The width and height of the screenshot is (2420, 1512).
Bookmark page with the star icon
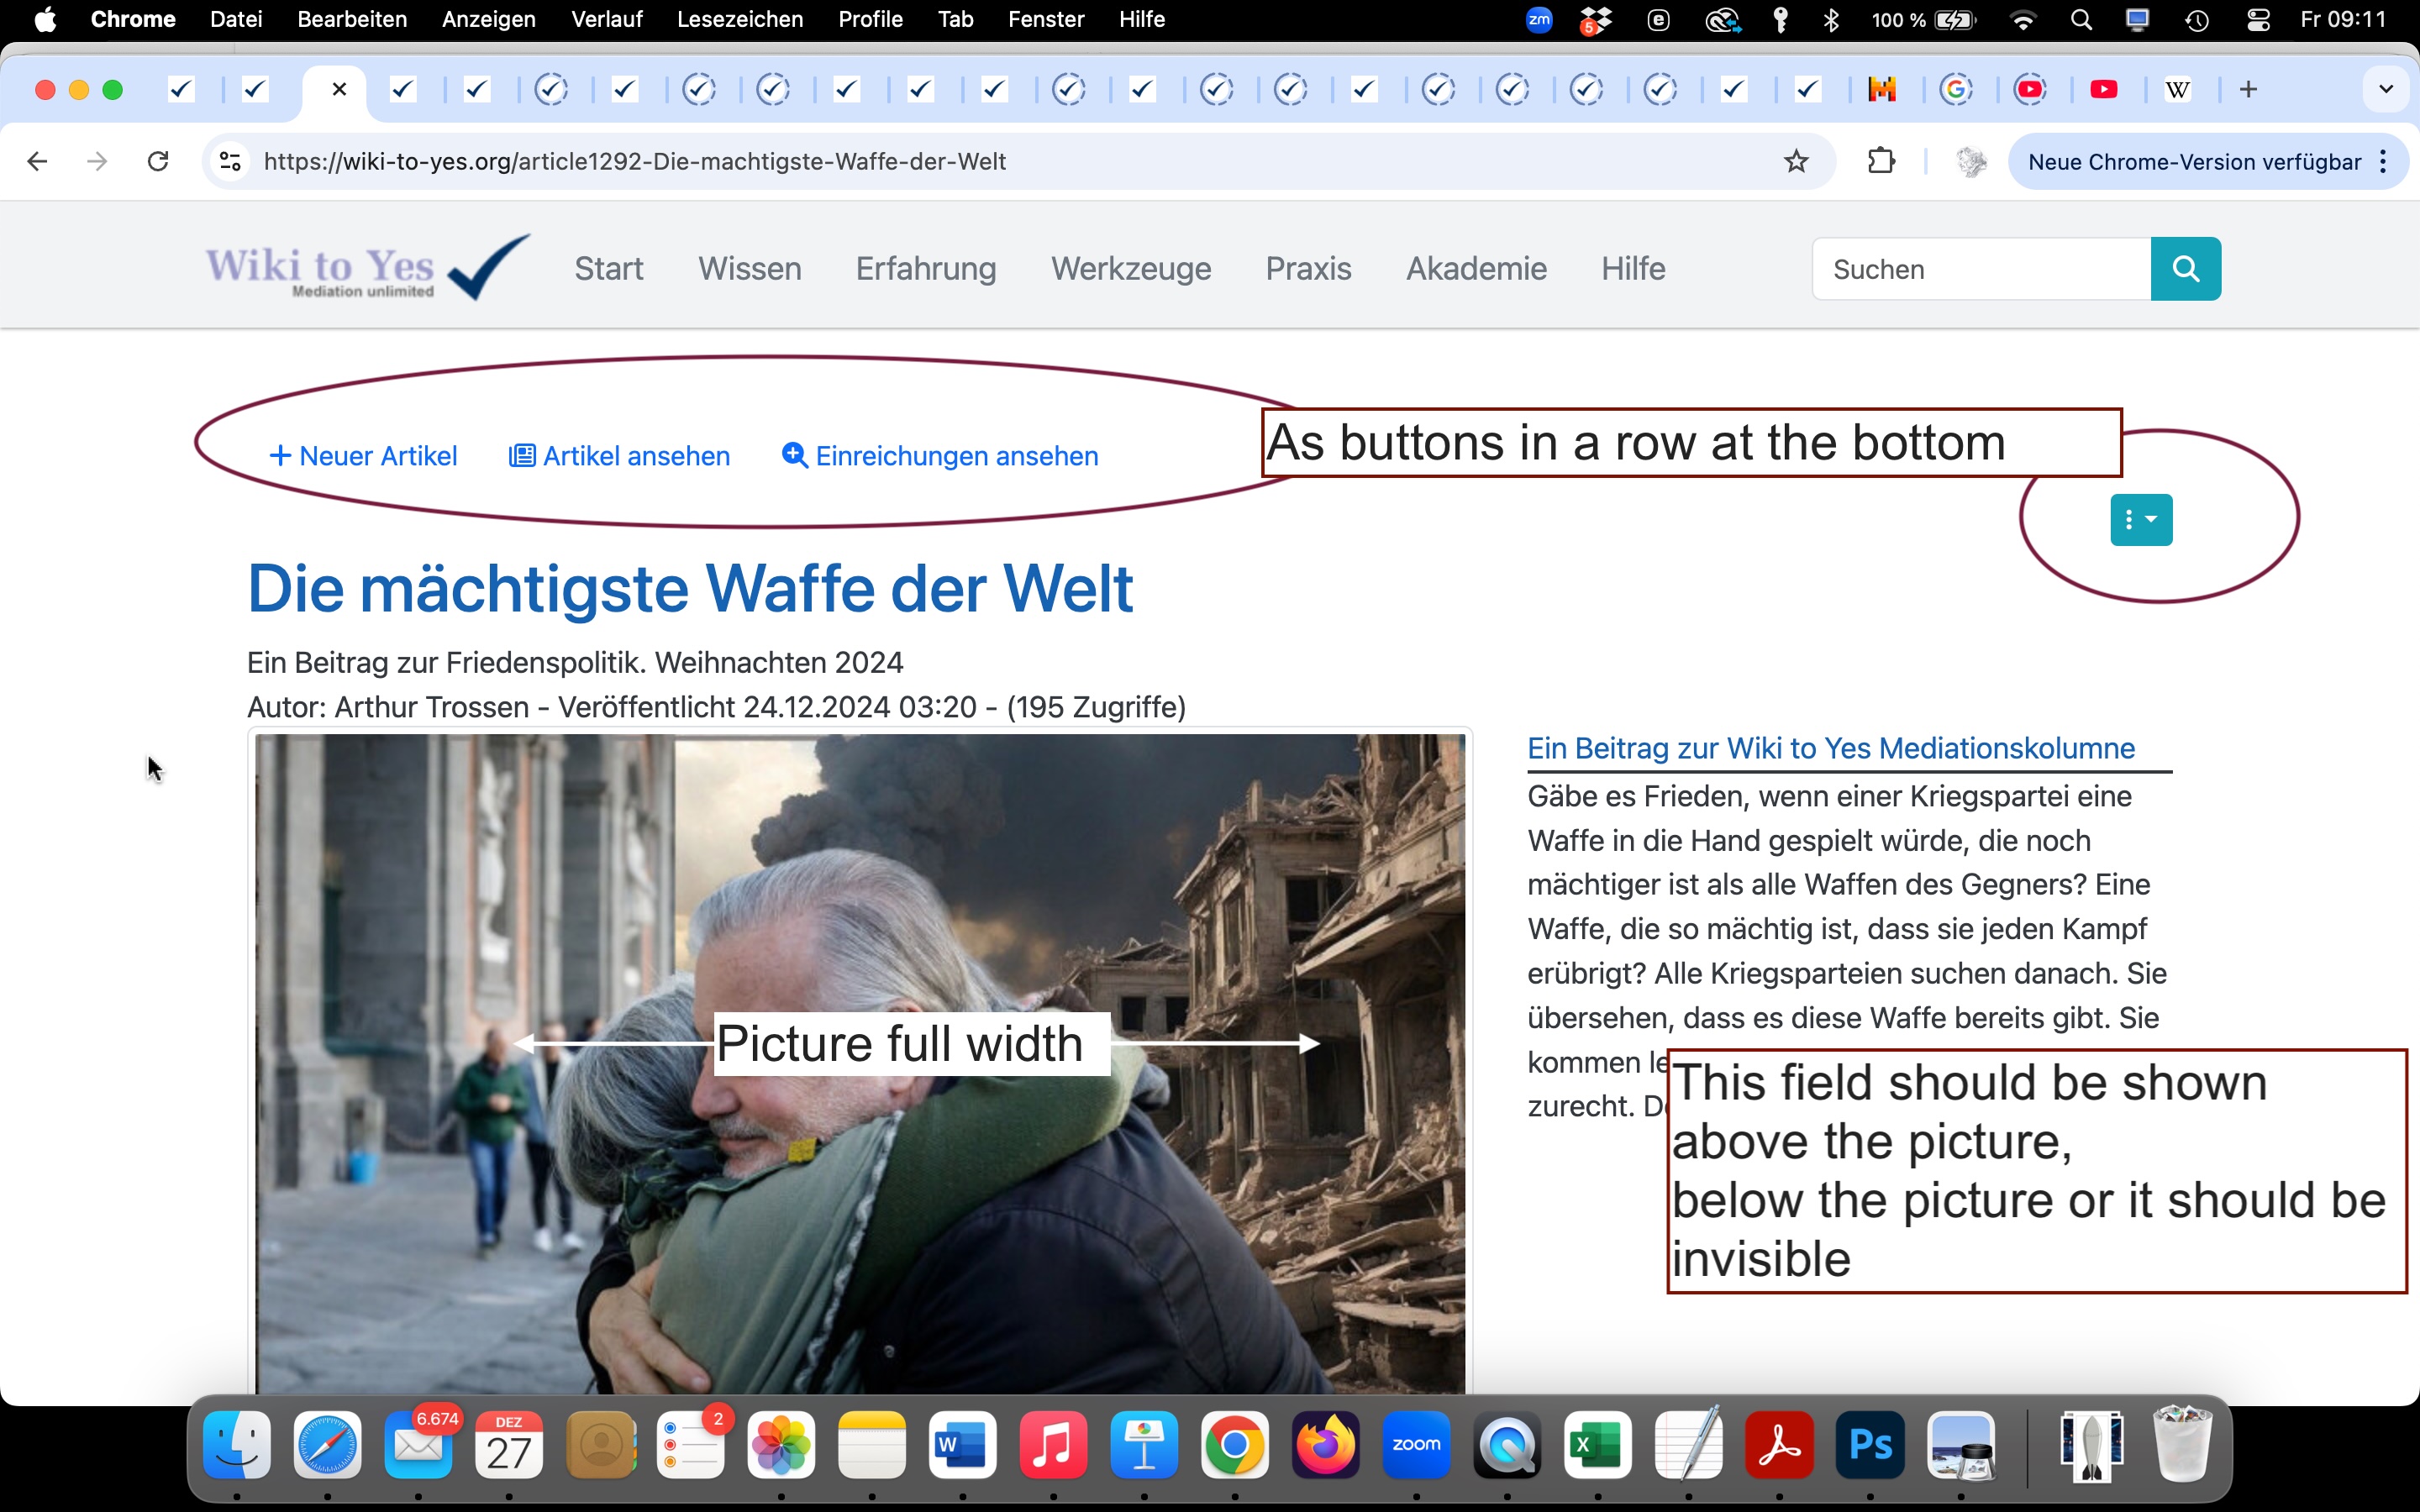coord(1796,161)
